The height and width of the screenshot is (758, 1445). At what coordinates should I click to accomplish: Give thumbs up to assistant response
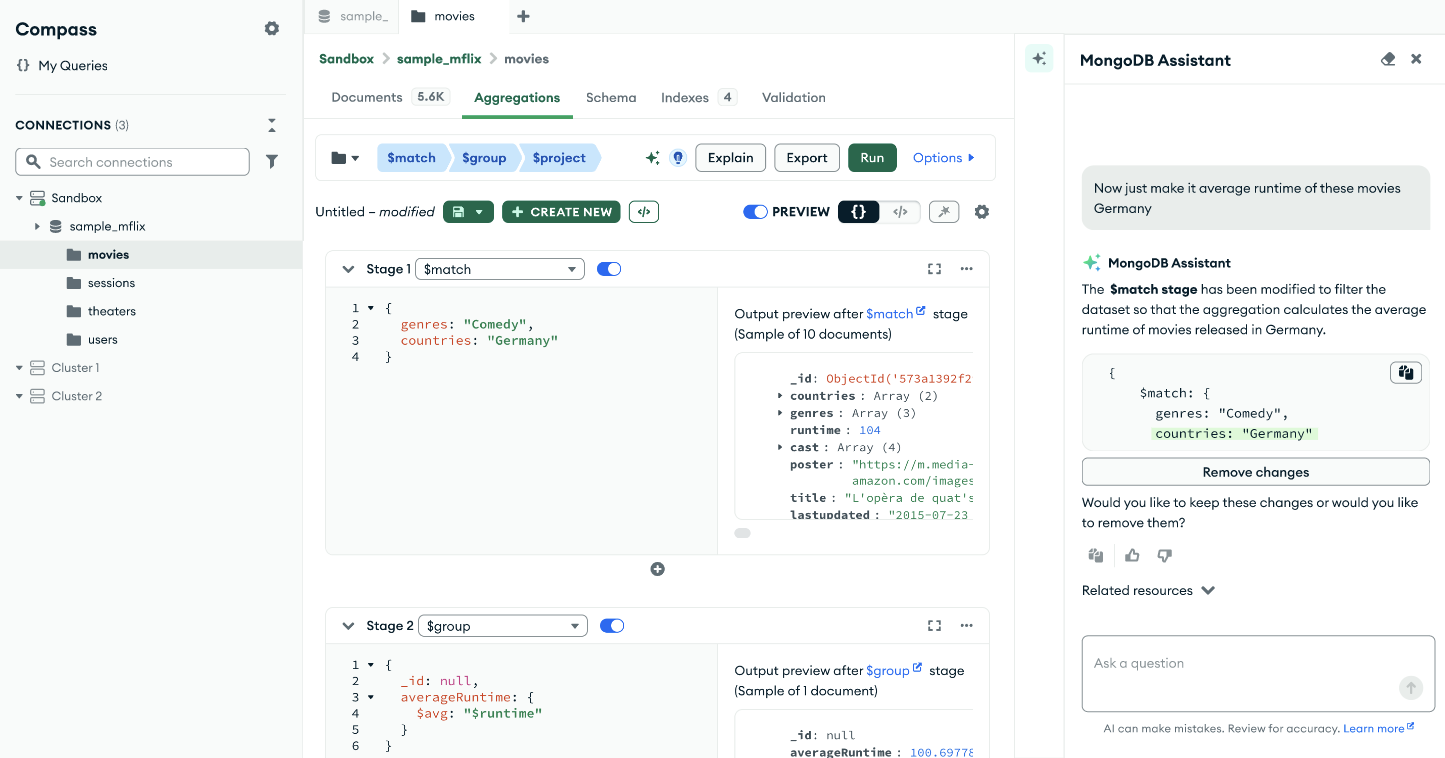[x=1132, y=556]
